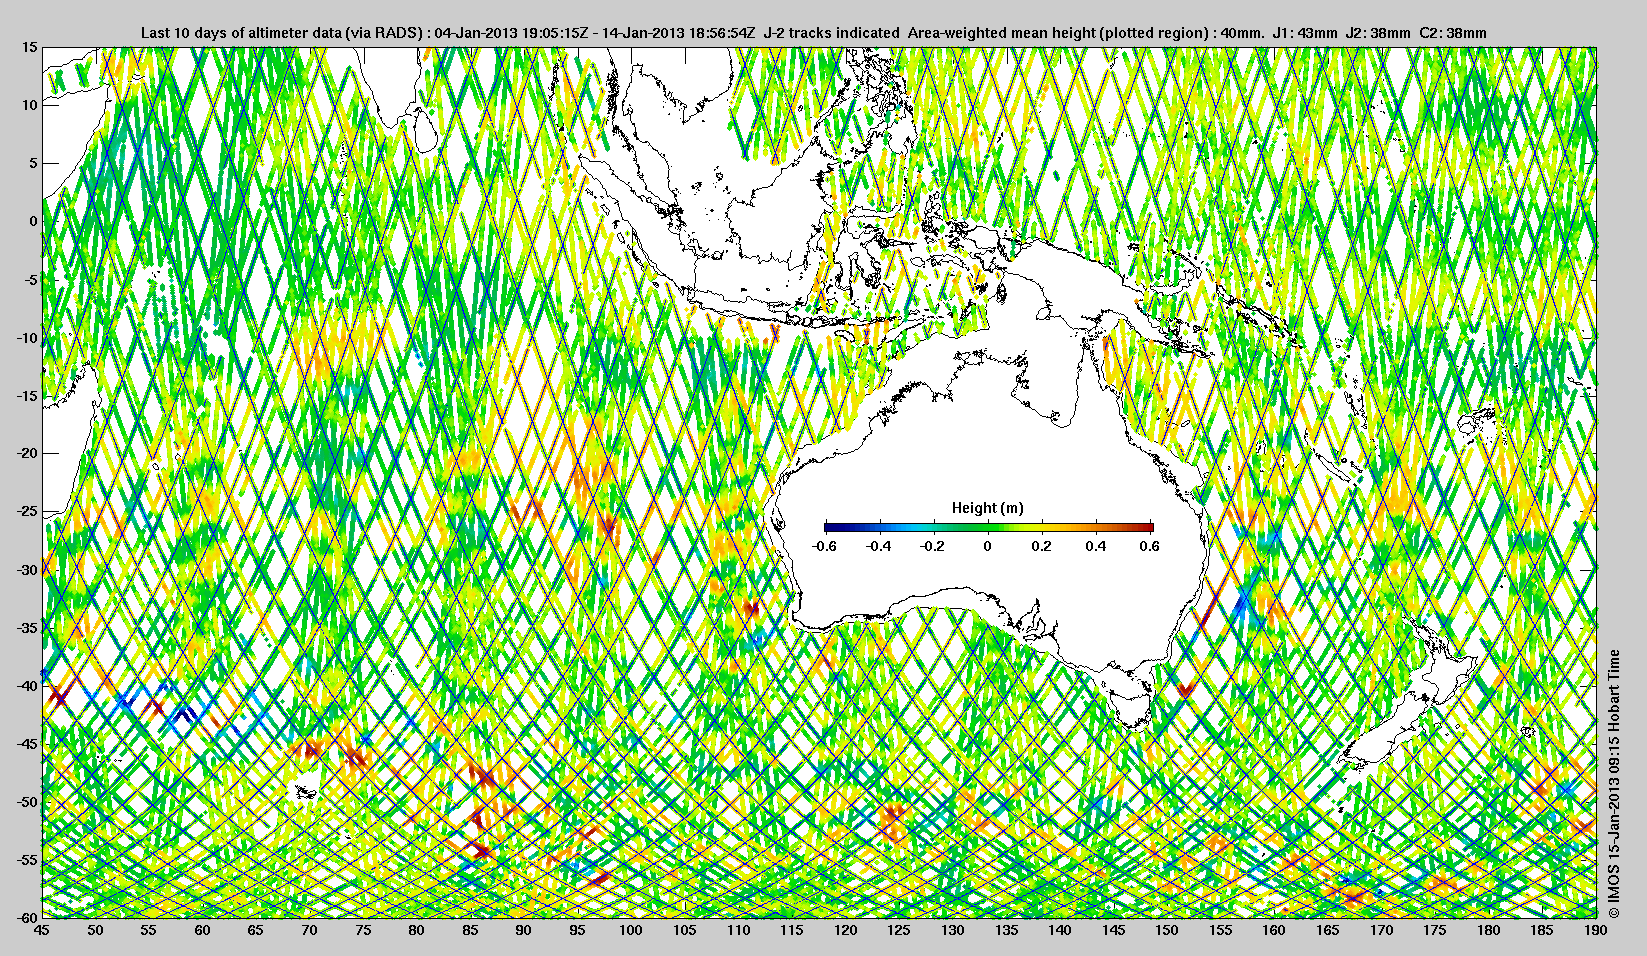Viewport: 1647px width, 956px height.
Task: Click the y-axis latitude label -60
Action: pos(28,917)
